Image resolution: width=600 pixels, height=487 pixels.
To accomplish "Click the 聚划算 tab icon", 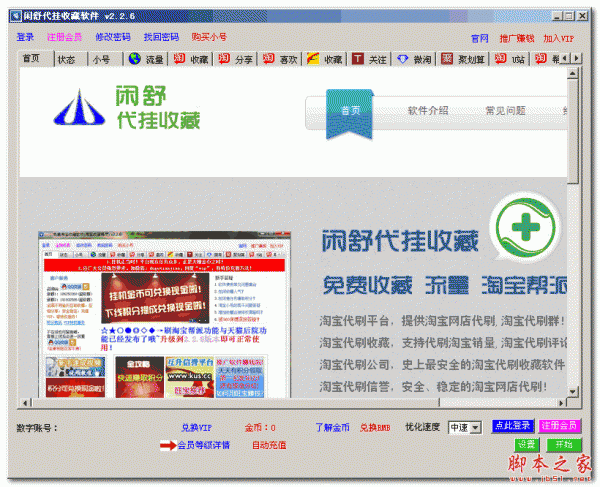I will tap(447, 59).
